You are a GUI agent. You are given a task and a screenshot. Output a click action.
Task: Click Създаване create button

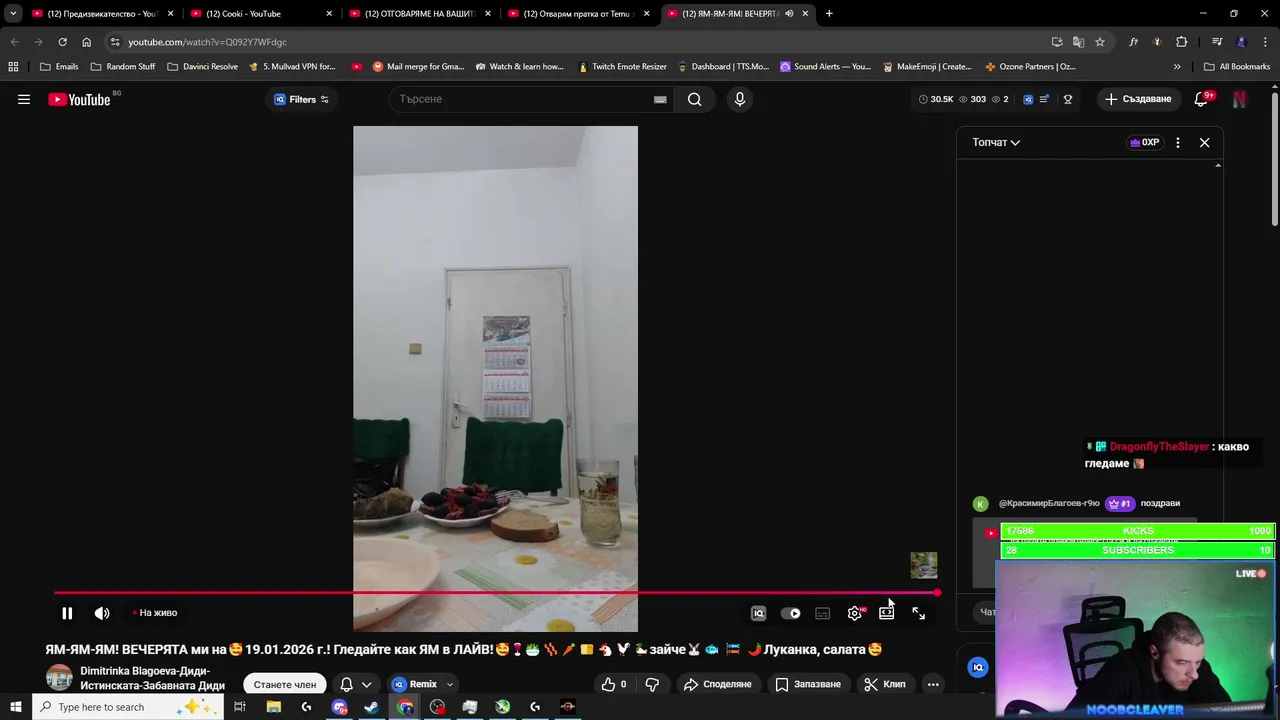pos(1138,99)
